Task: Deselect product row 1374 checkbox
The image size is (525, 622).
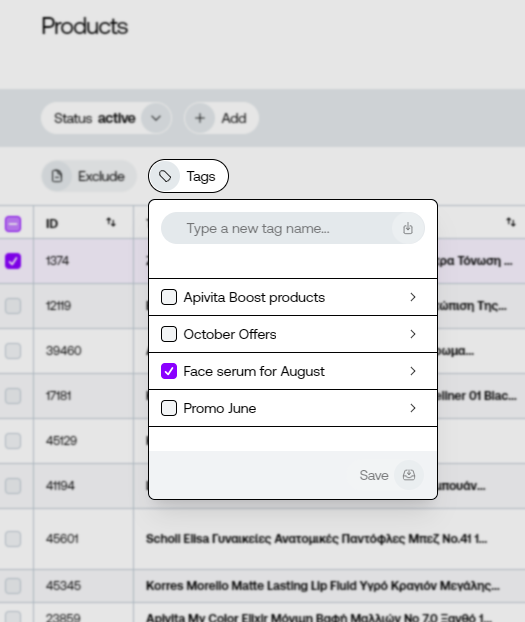Action: coord(13,261)
